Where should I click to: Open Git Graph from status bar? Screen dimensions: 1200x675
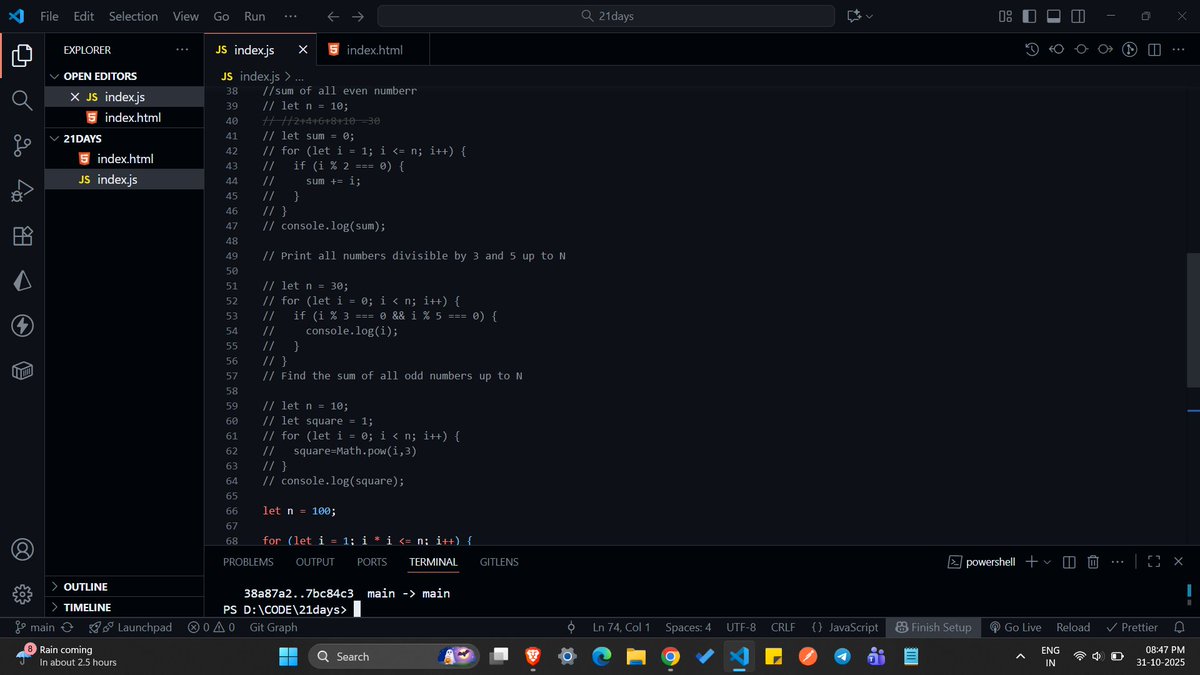click(x=272, y=627)
